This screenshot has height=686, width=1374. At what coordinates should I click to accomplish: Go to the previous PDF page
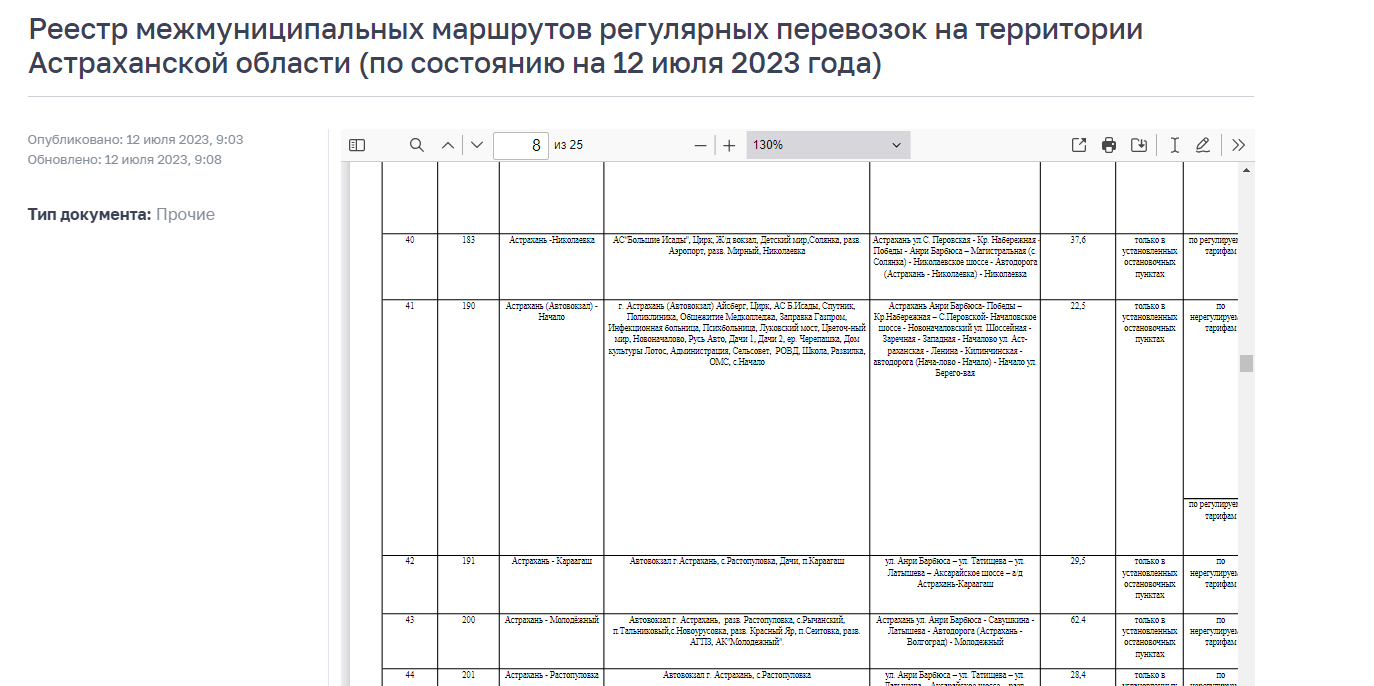coord(448,145)
